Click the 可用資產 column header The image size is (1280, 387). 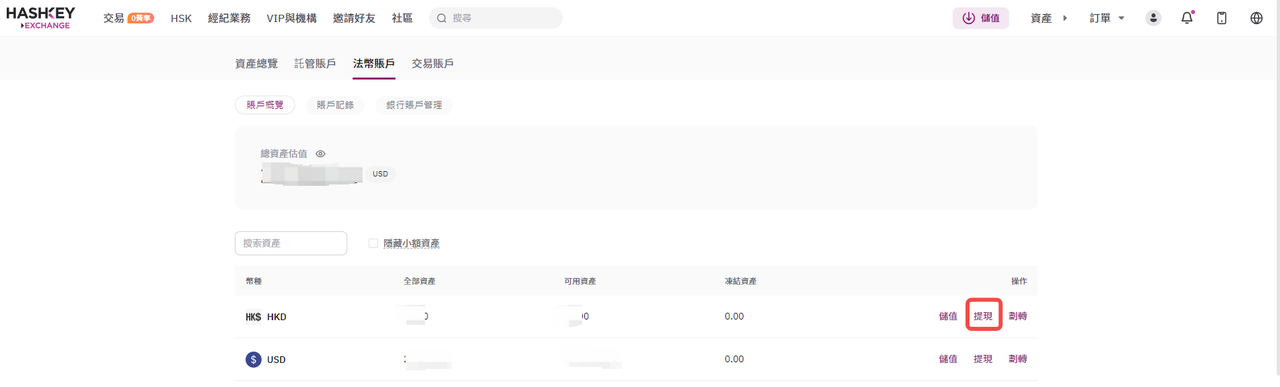click(x=580, y=281)
